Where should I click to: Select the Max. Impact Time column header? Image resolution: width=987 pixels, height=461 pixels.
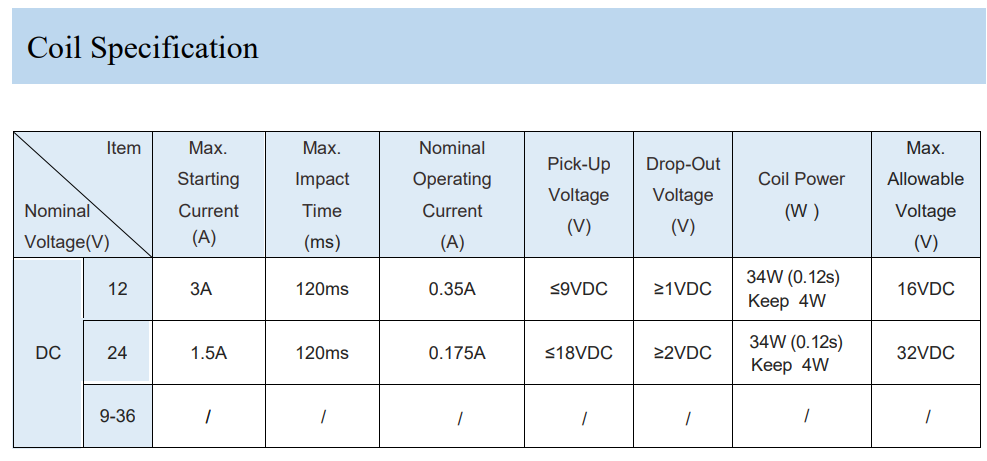[x=322, y=195]
